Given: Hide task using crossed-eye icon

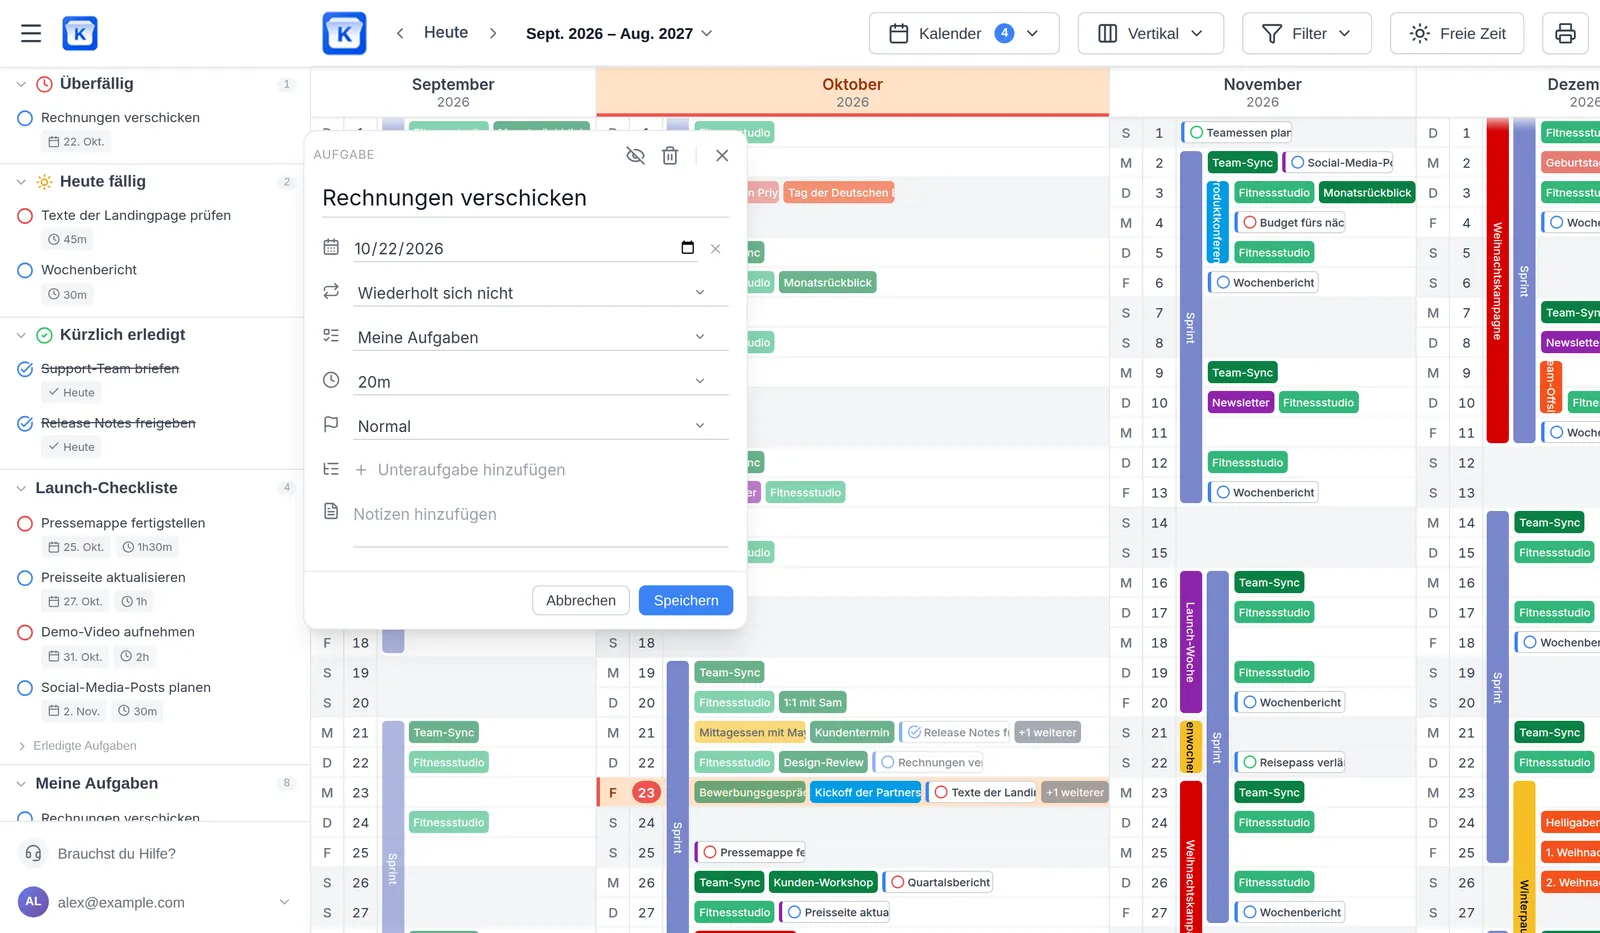Looking at the screenshot, I should [x=635, y=155].
